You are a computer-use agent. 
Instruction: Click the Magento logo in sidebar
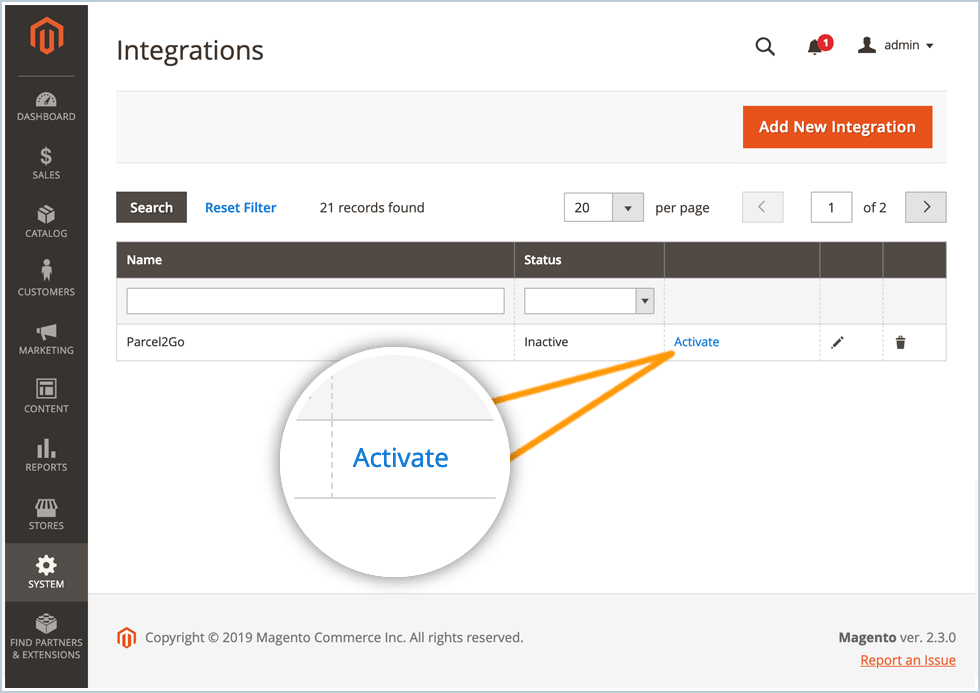click(x=46, y=38)
